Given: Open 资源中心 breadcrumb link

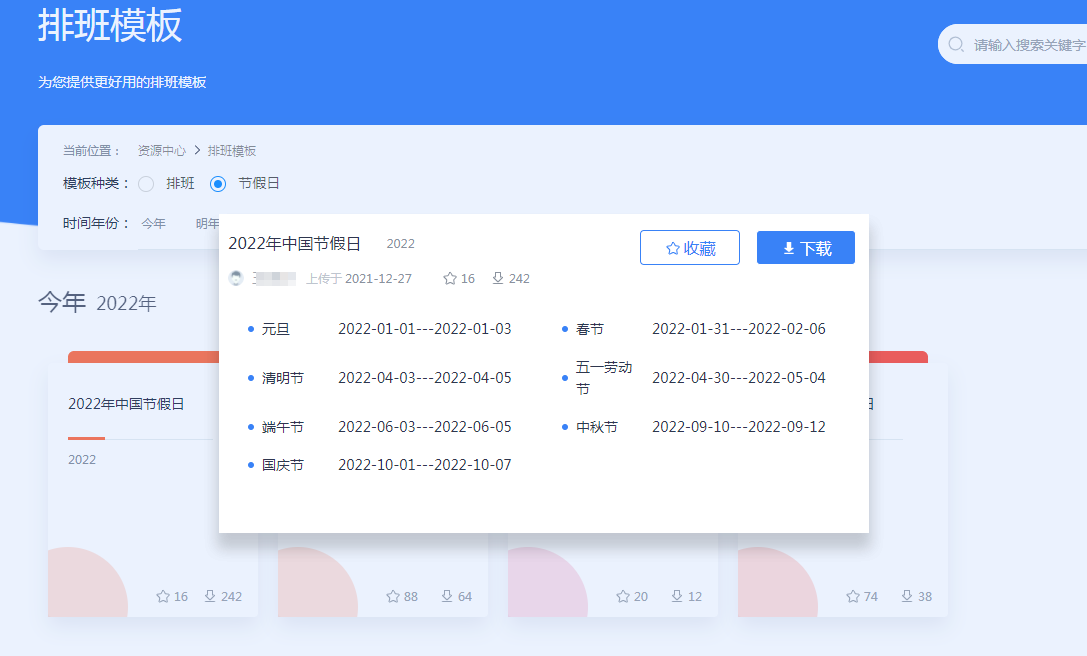Looking at the screenshot, I should (x=161, y=151).
